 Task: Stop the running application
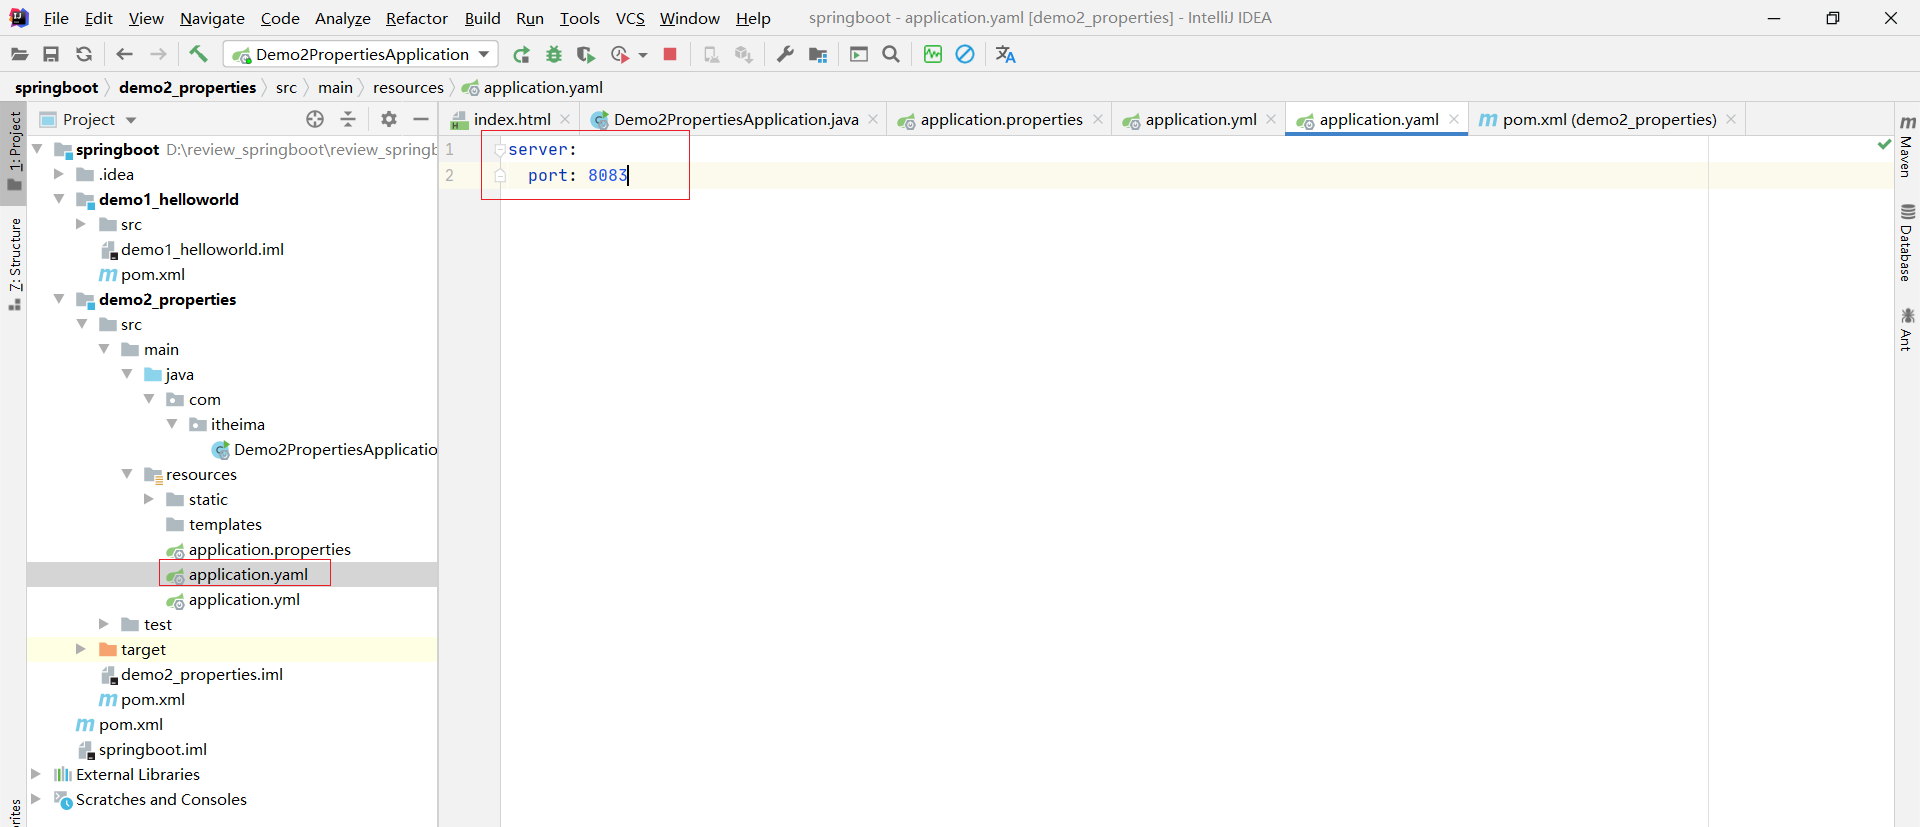coord(670,54)
